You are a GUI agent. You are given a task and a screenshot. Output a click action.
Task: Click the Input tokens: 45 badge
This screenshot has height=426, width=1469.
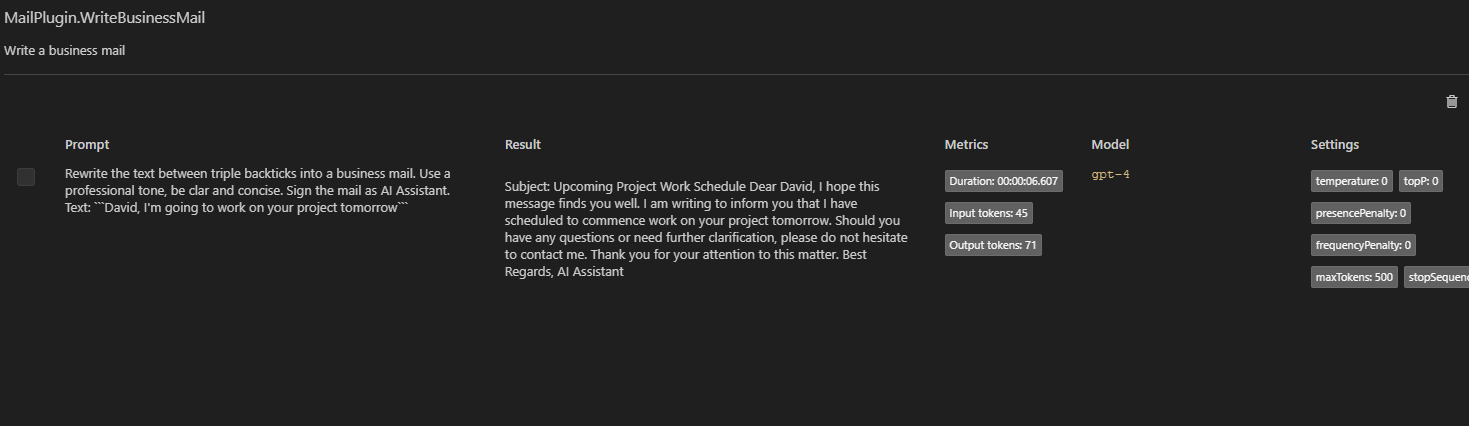pos(989,213)
